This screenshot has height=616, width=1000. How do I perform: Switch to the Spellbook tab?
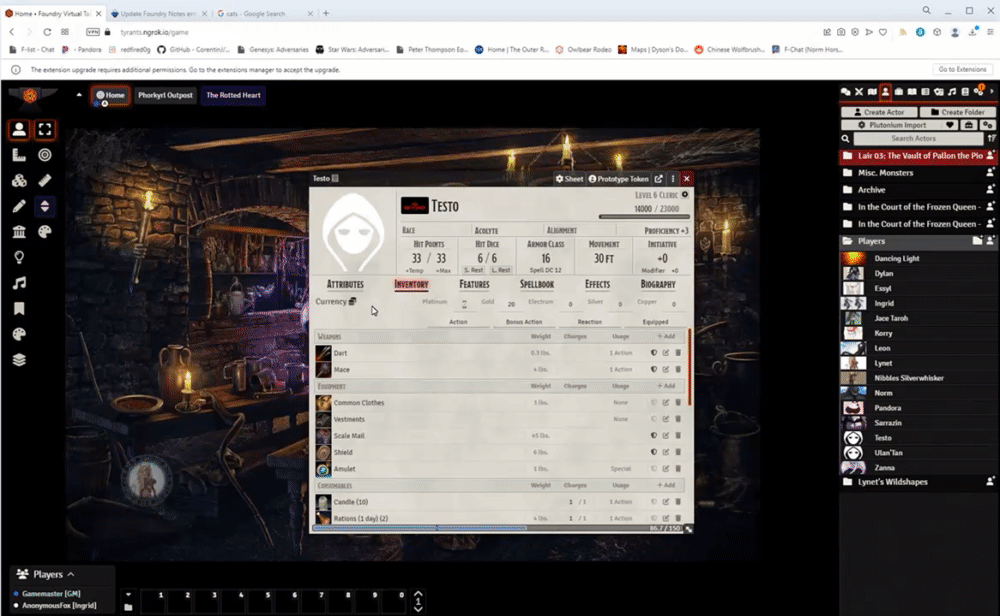coord(536,284)
